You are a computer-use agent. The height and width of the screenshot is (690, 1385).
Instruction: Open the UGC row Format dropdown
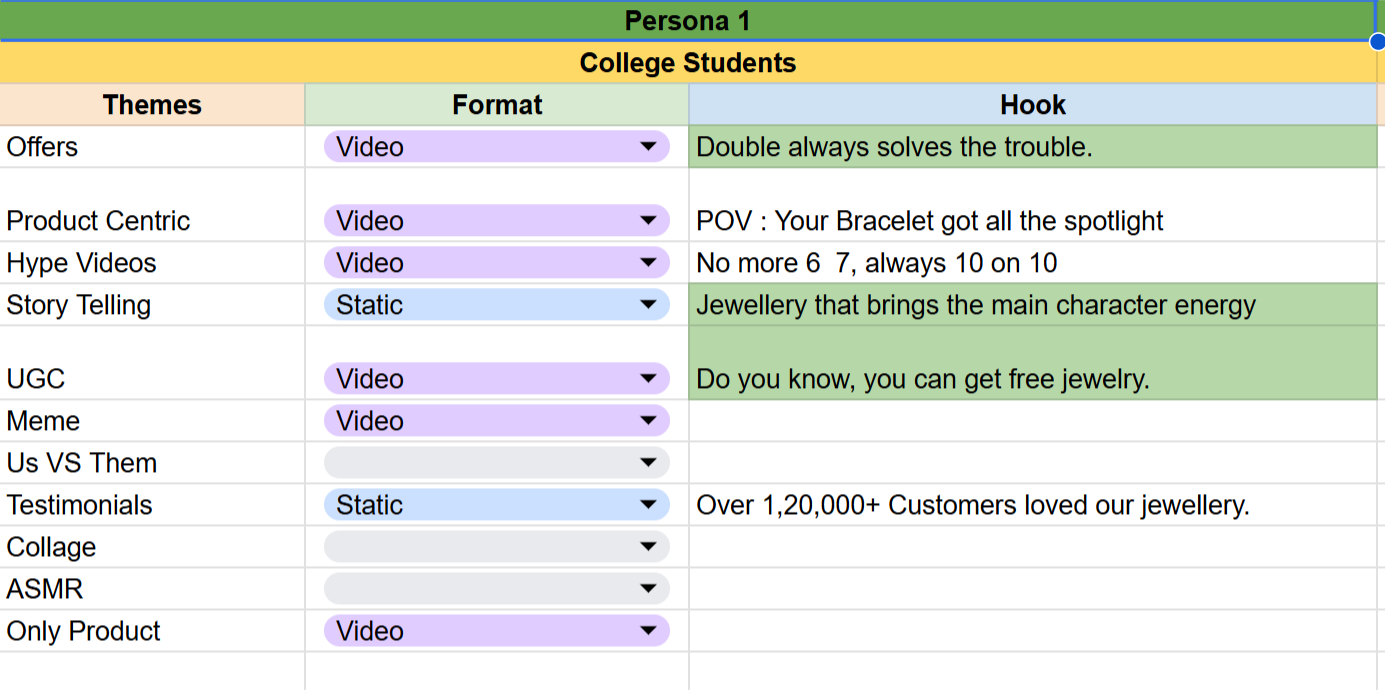point(648,379)
